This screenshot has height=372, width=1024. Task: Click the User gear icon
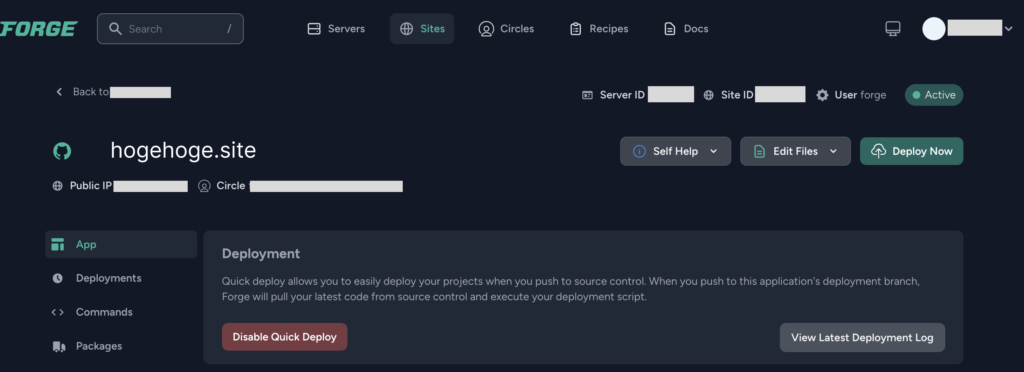click(822, 95)
